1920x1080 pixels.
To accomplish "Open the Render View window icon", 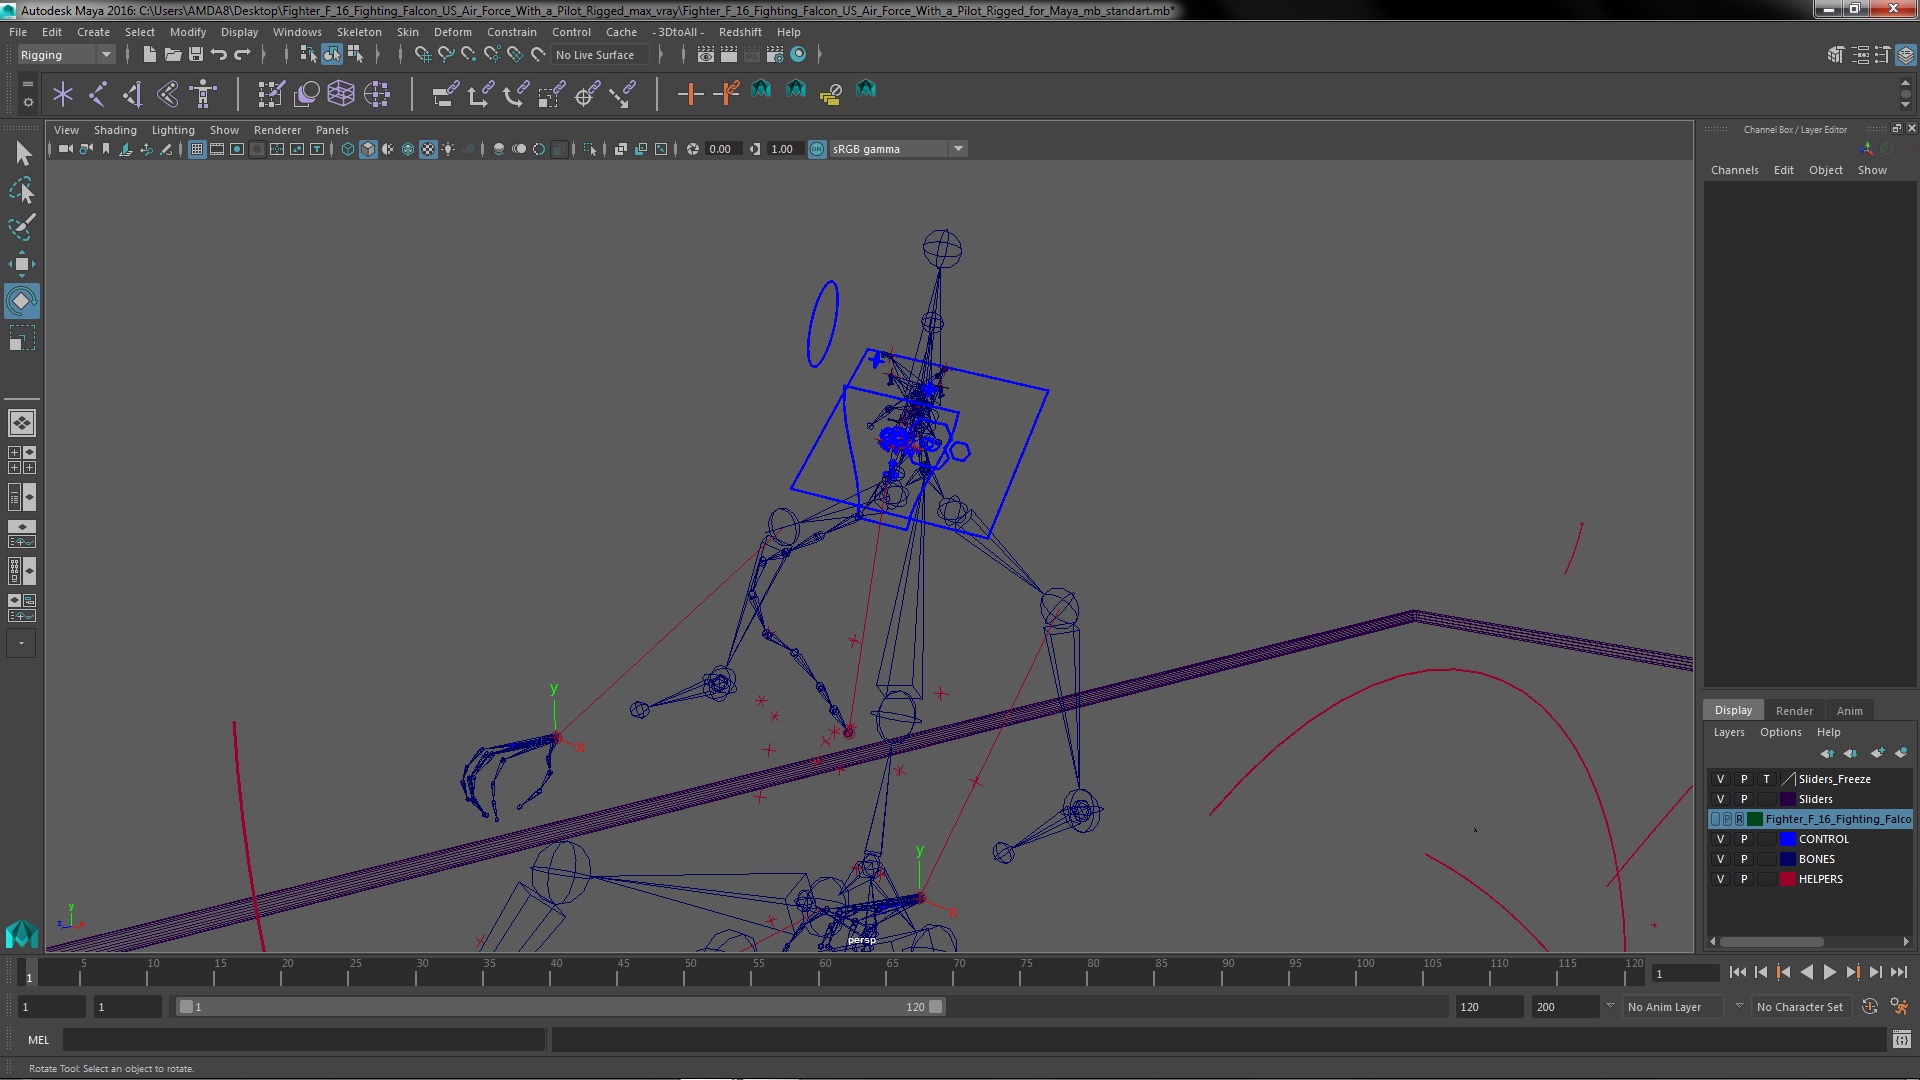I will coord(706,54).
